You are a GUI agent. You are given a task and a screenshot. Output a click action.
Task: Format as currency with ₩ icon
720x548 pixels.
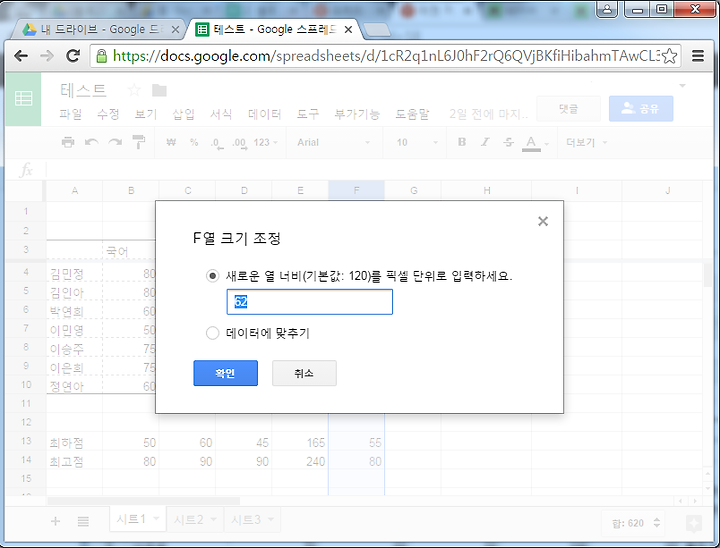[x=171, y=142]
